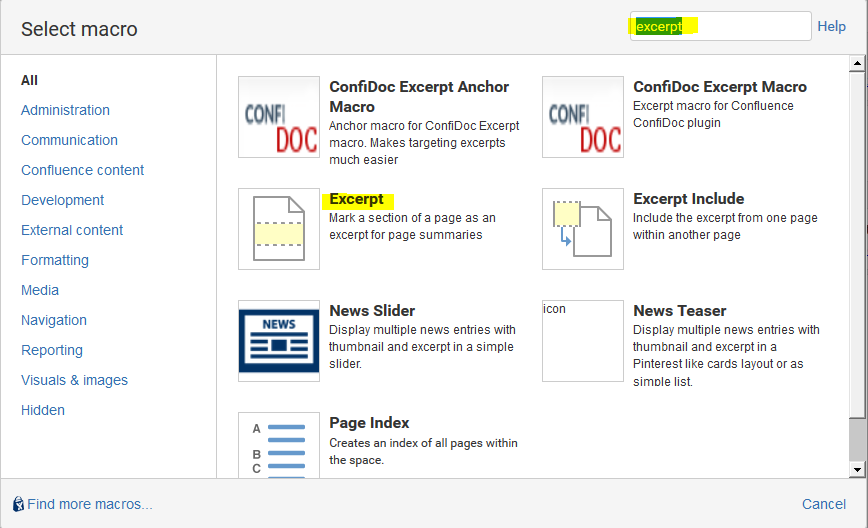The width and height of the screenshot is (868, 528).
Task: Click ConfiDoc Excerpt Anchor Macro title
Action: (x=419, y=97)
